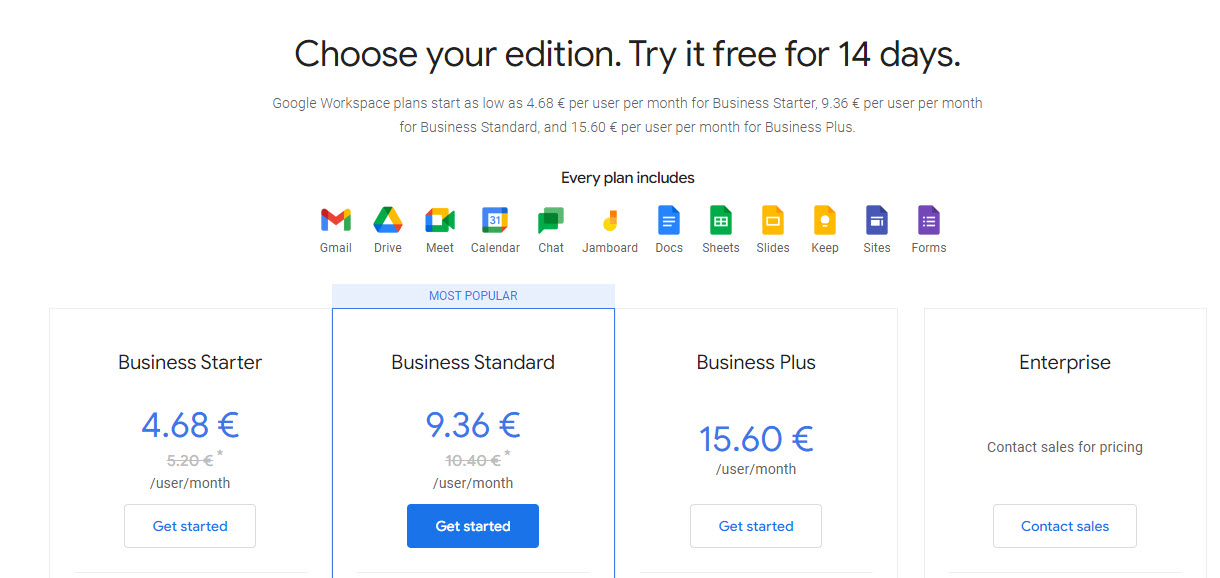The height and width of the screenshot is (578, 1220).
Task: Click the MOST POPULAR banner
Action: pos(473,296)
